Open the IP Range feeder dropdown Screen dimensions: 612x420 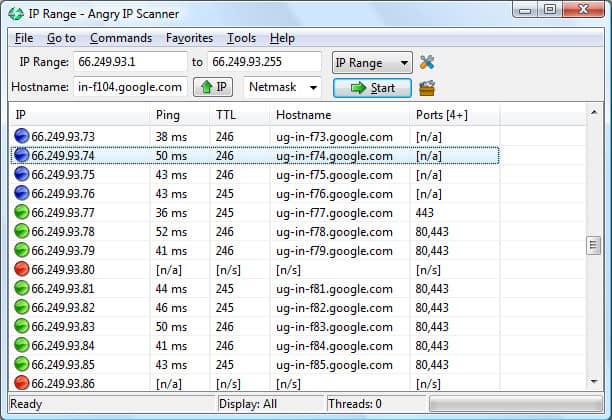point(372,62)
